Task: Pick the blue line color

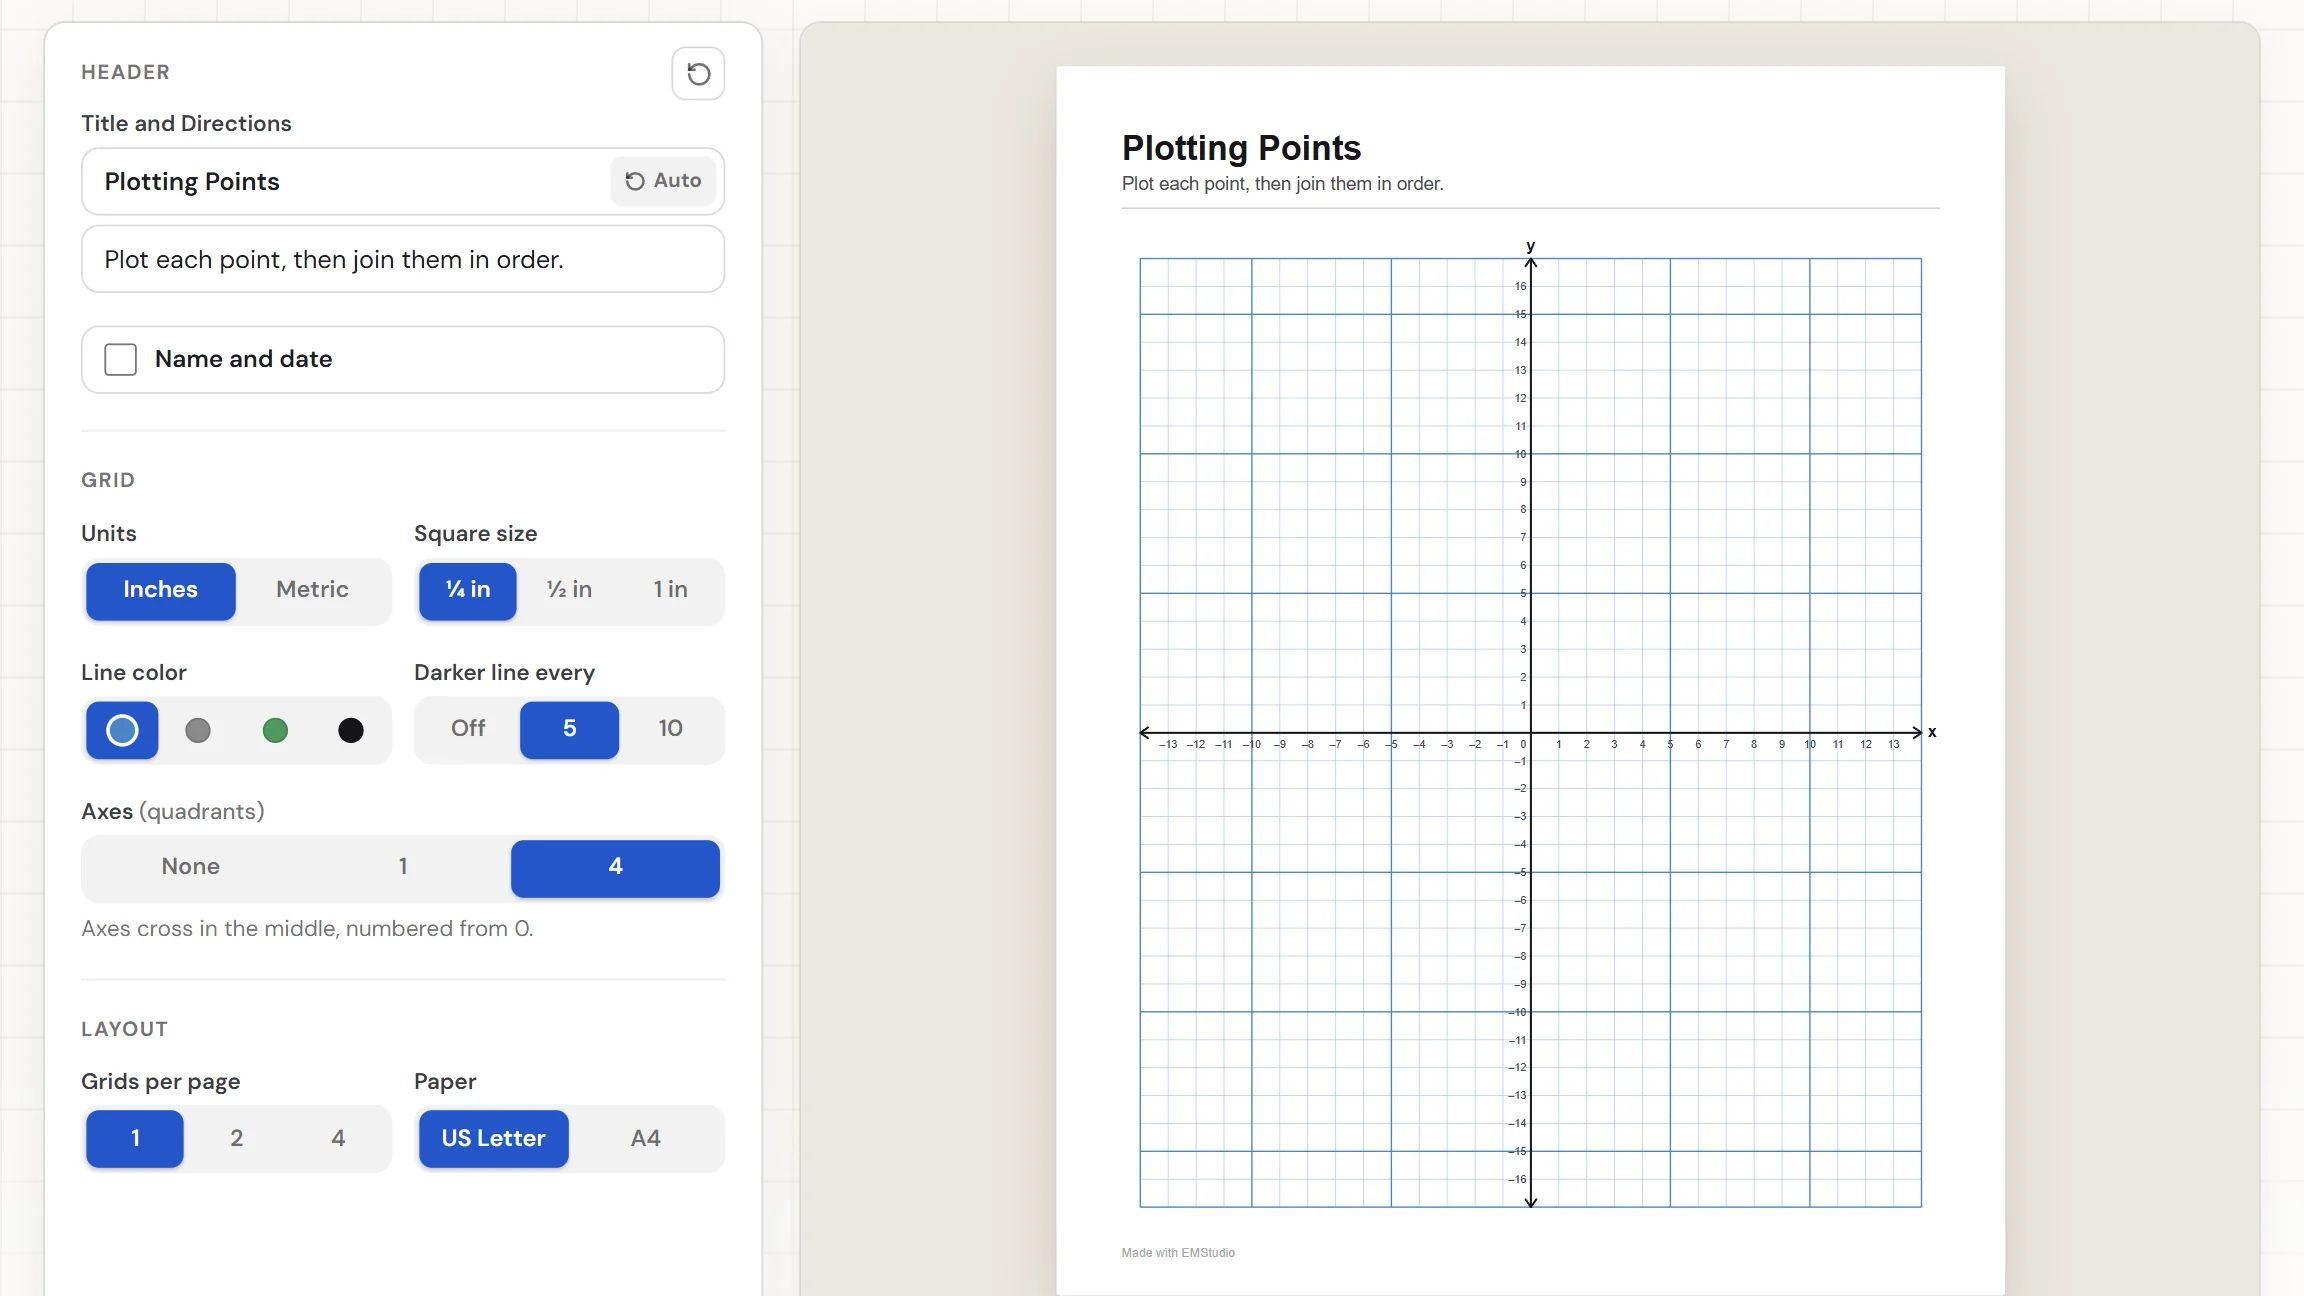Action: click(122, 730)
